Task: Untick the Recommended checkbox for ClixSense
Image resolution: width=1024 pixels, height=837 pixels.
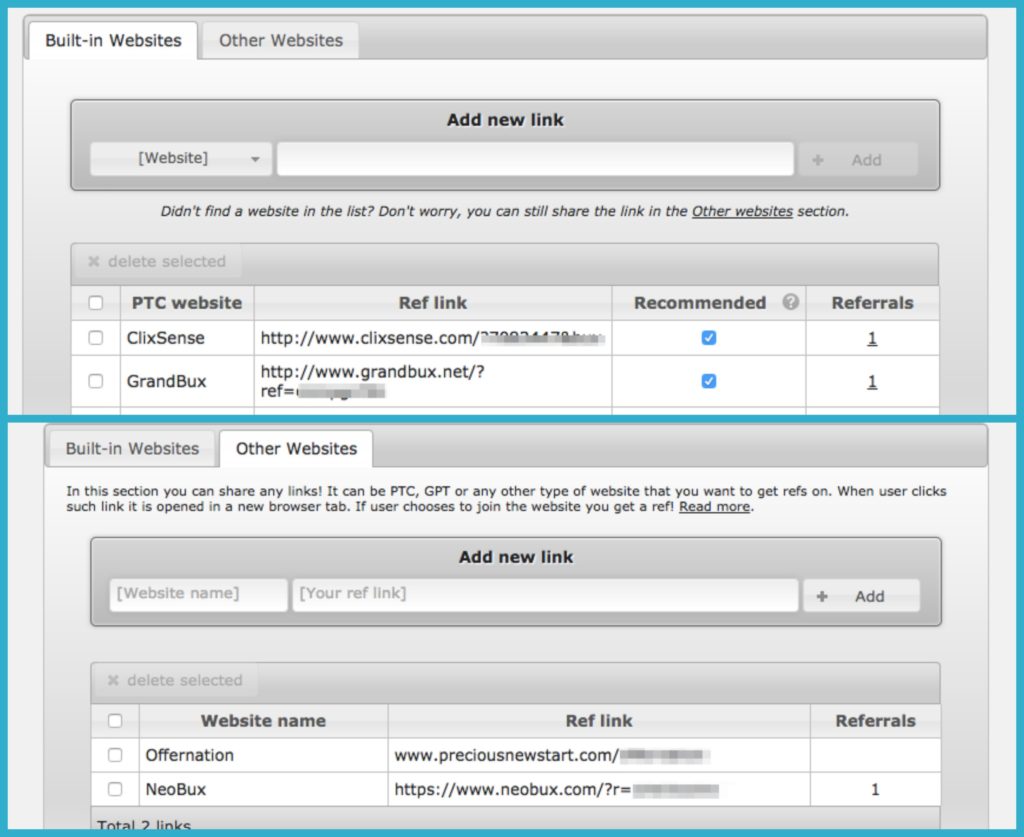Action: click(x=709, y=338)
